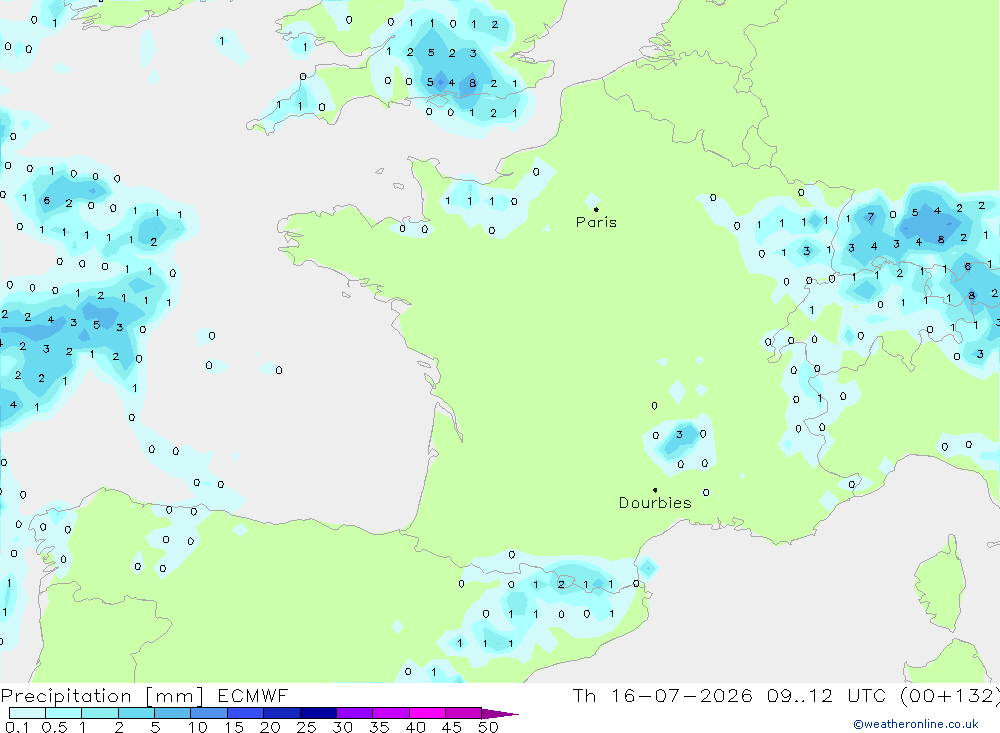Select the black dot marking Paris
1000x733 pixels.
(596, 209)
